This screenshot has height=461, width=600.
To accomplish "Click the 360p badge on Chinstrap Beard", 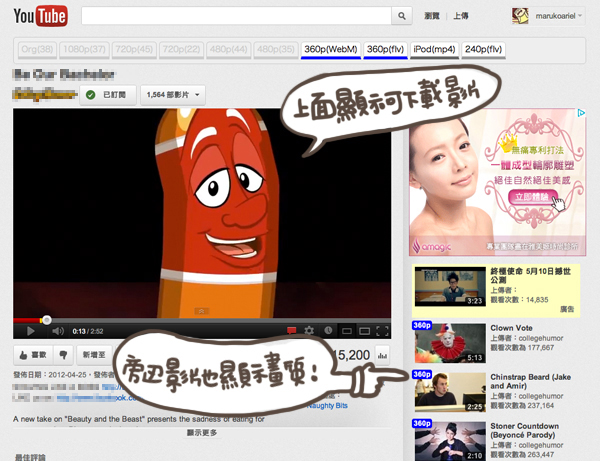I will point(422,374).
